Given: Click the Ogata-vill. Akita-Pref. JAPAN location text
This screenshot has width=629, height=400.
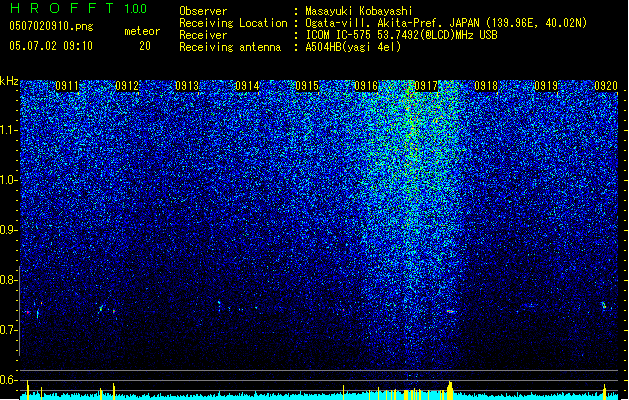Looking at the screenshot, I should (x=446, y=23).
